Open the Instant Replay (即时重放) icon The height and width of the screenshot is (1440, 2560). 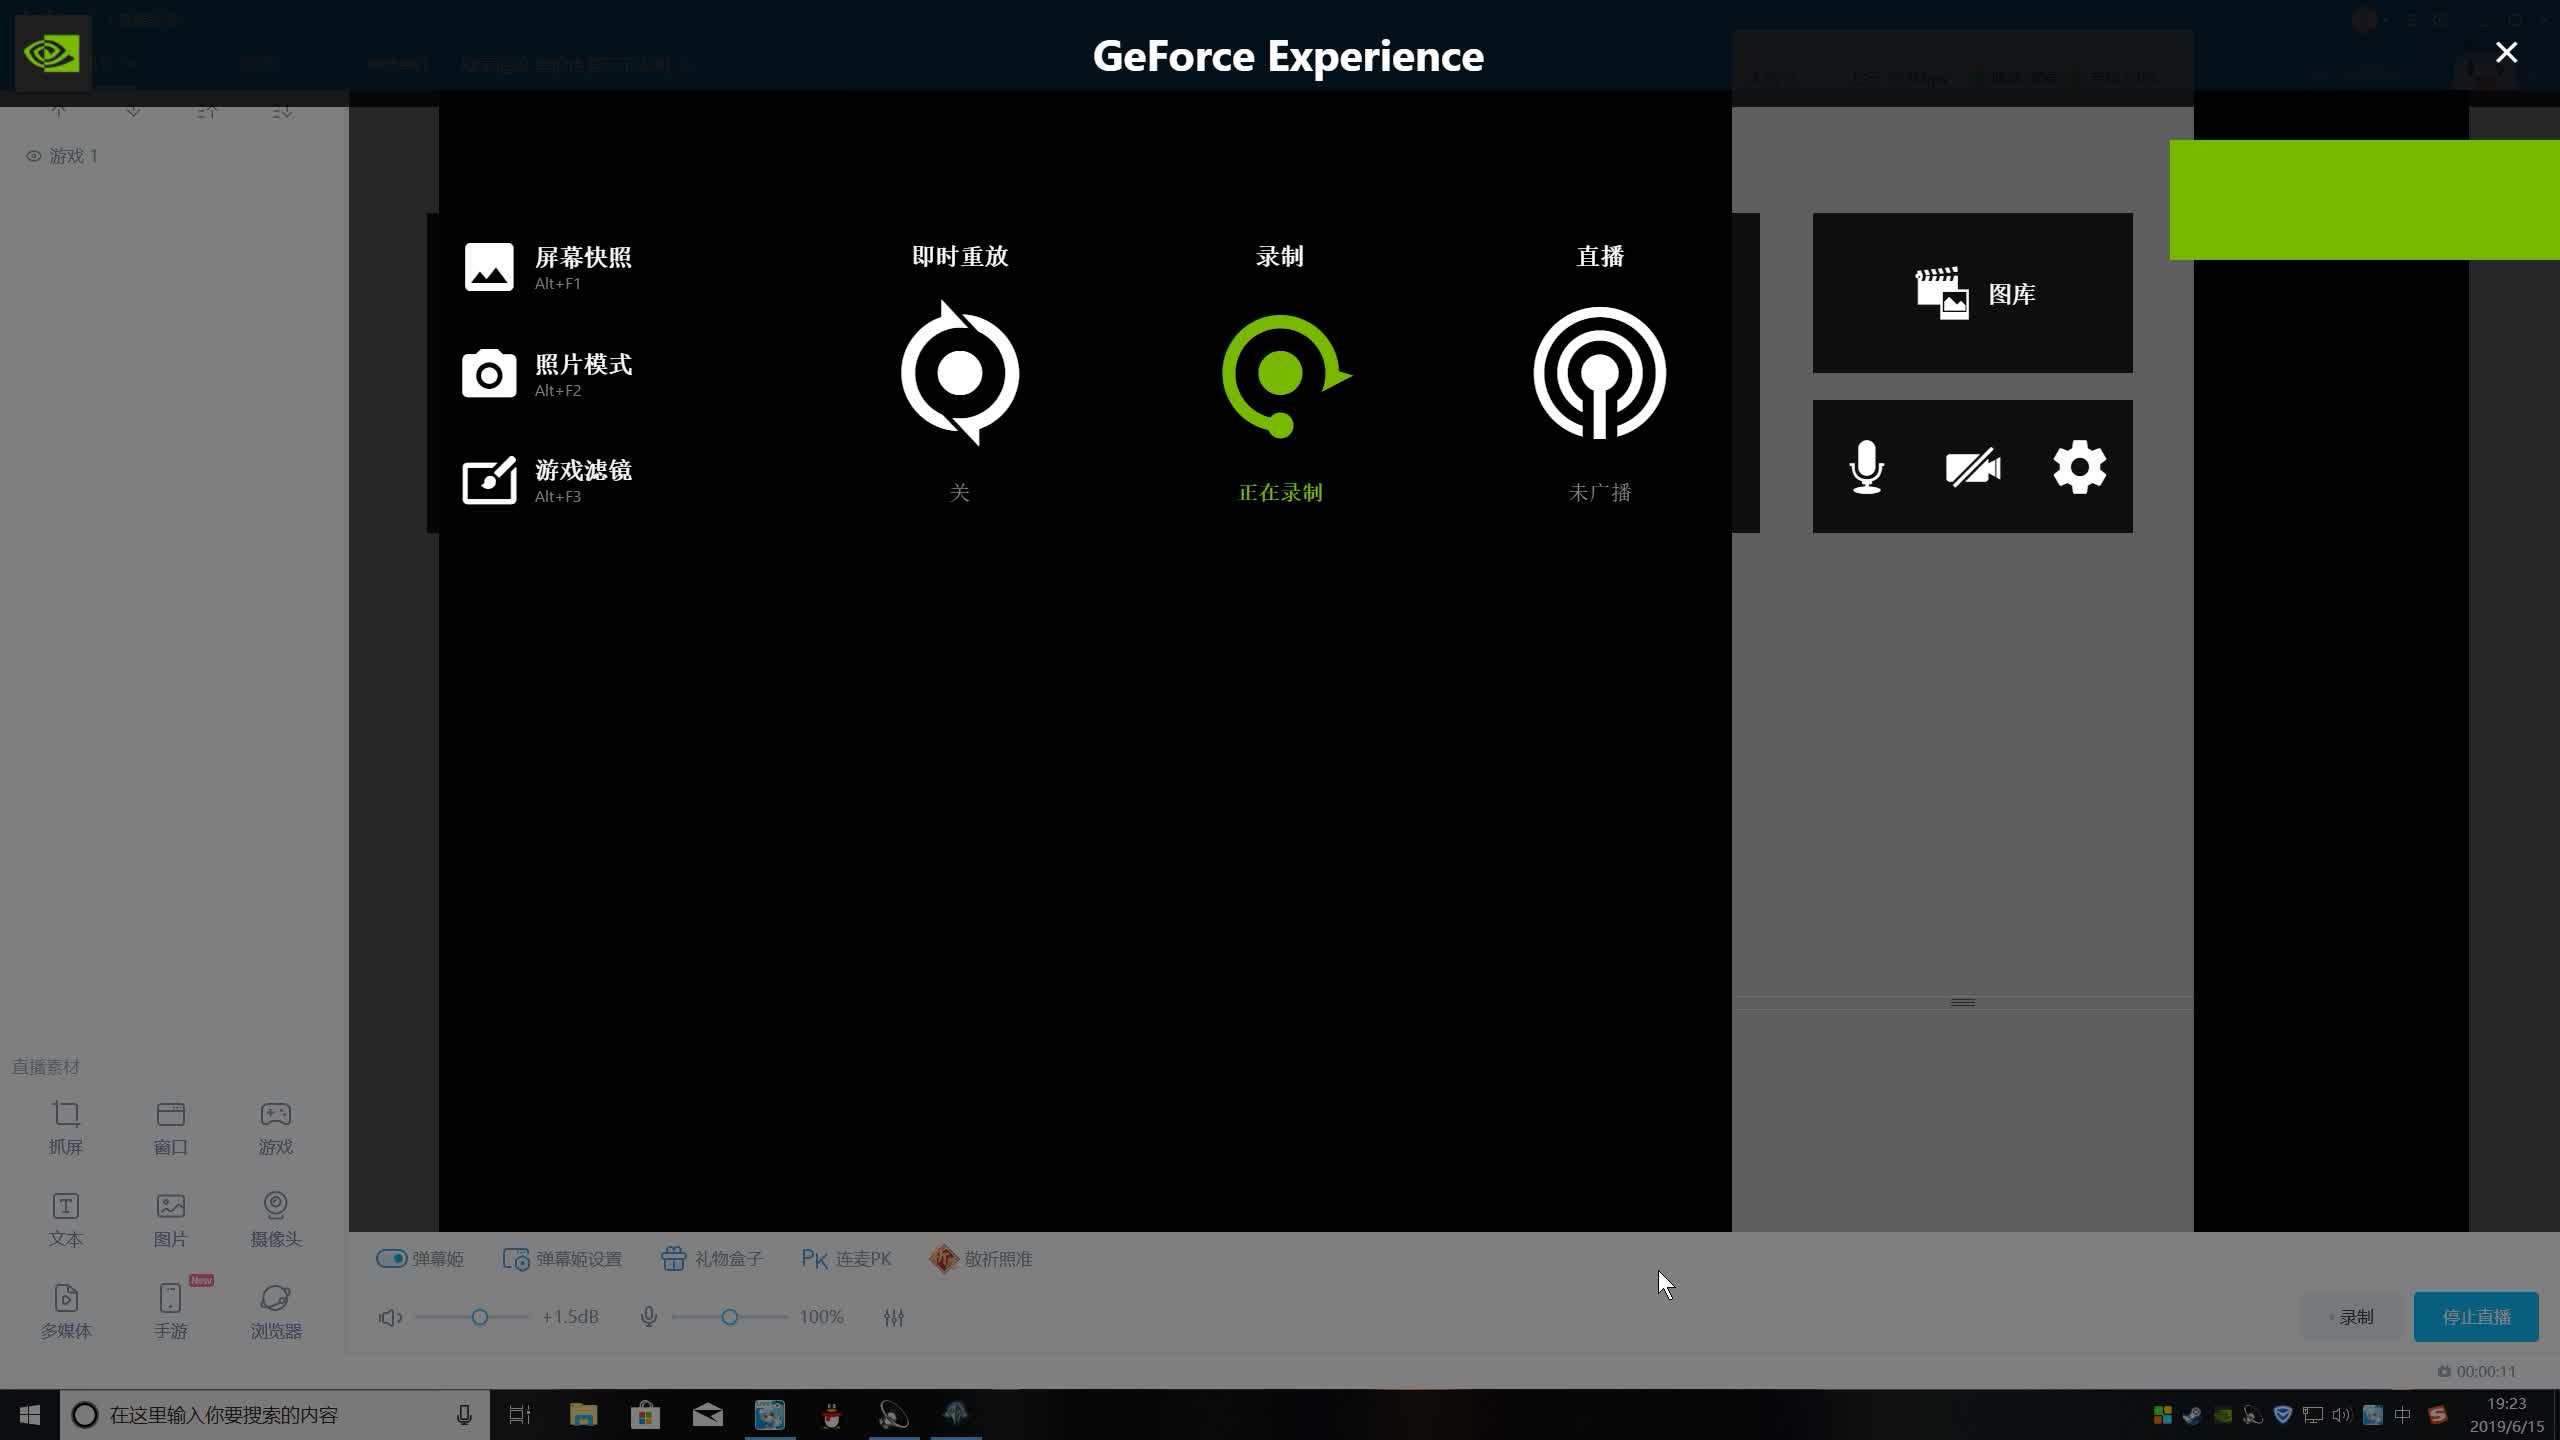pyautogui.click(x=959, y=373)
